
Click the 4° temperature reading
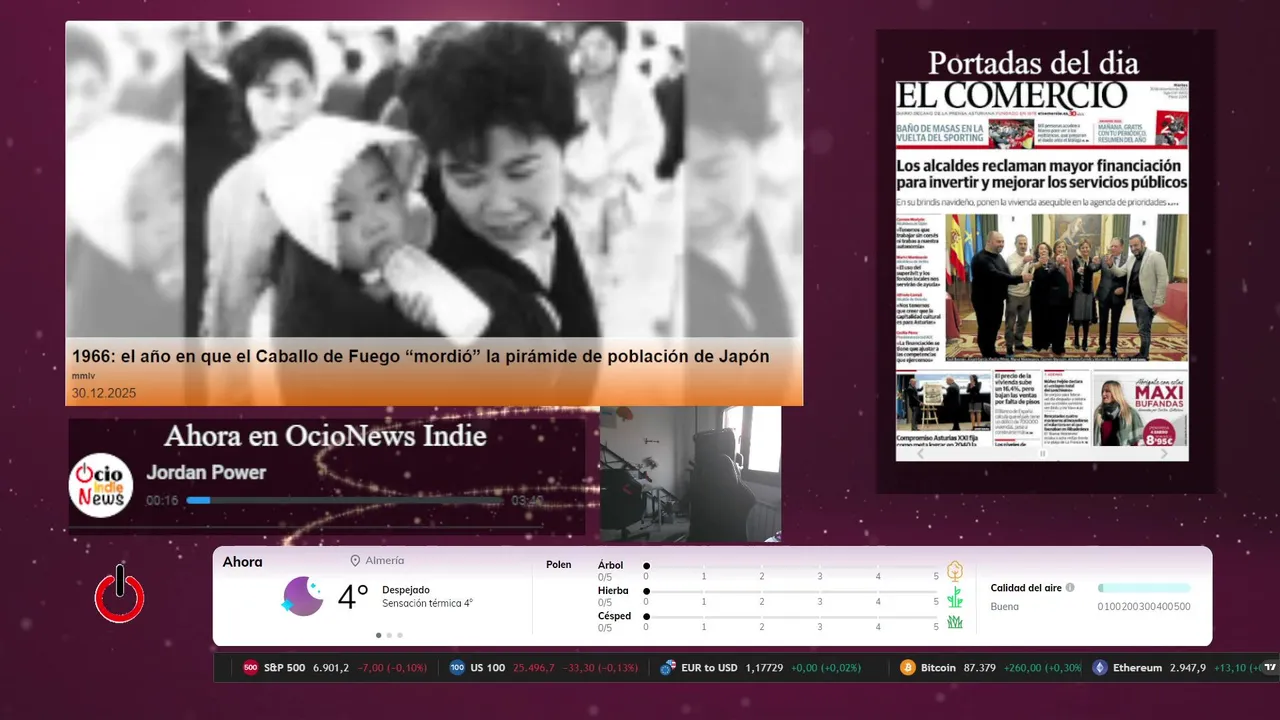353,597
